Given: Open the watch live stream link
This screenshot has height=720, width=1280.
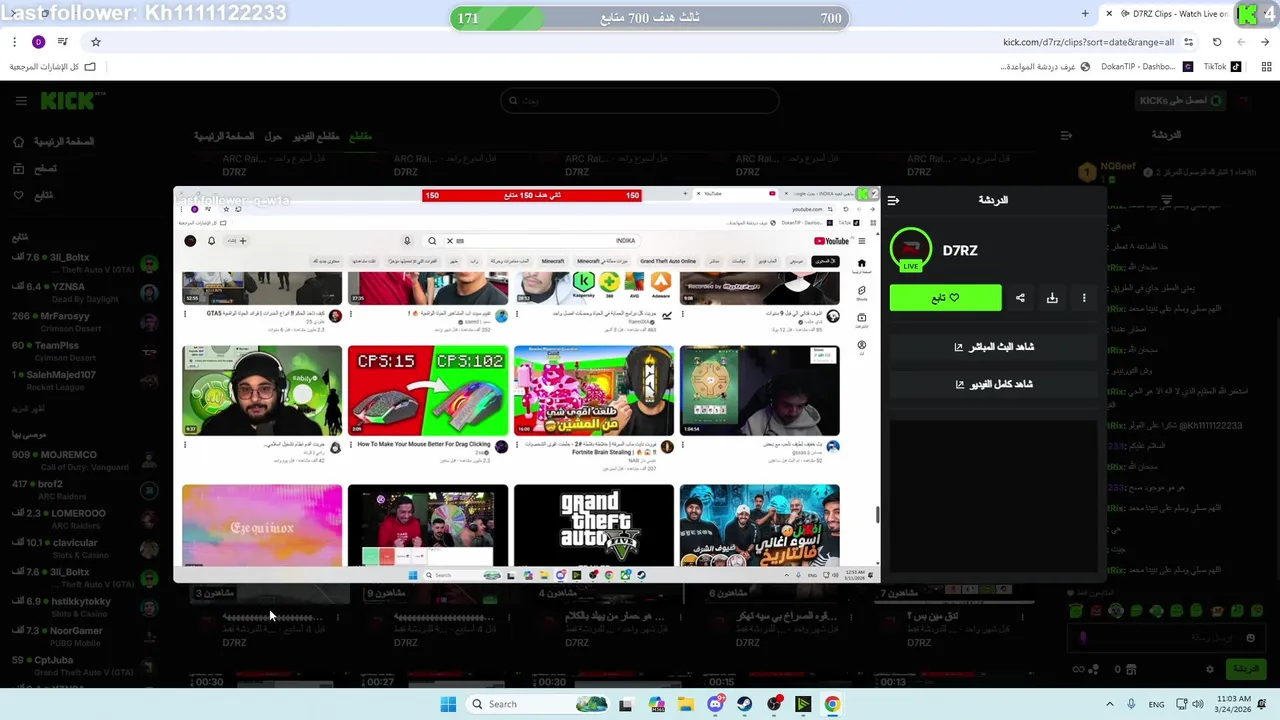Looking at the screenshot, I should (x=993, y=347).
